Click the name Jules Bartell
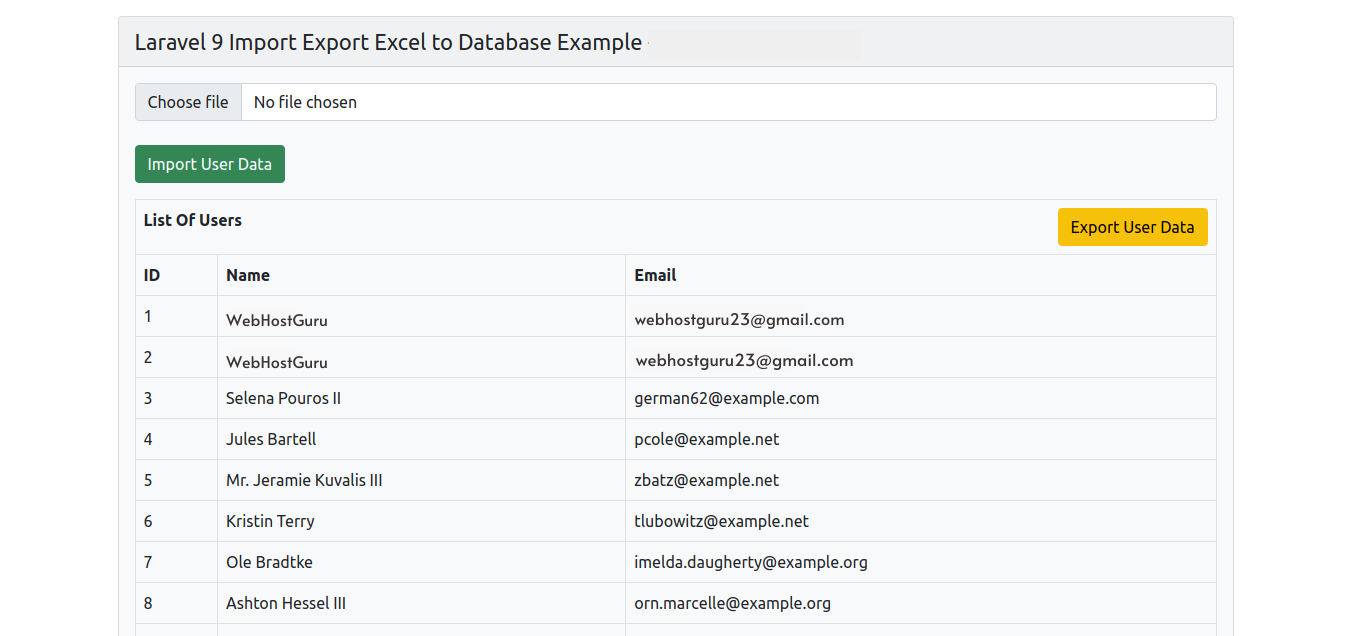The height and width of the screenshot is (636, 1351). [271, 439]
